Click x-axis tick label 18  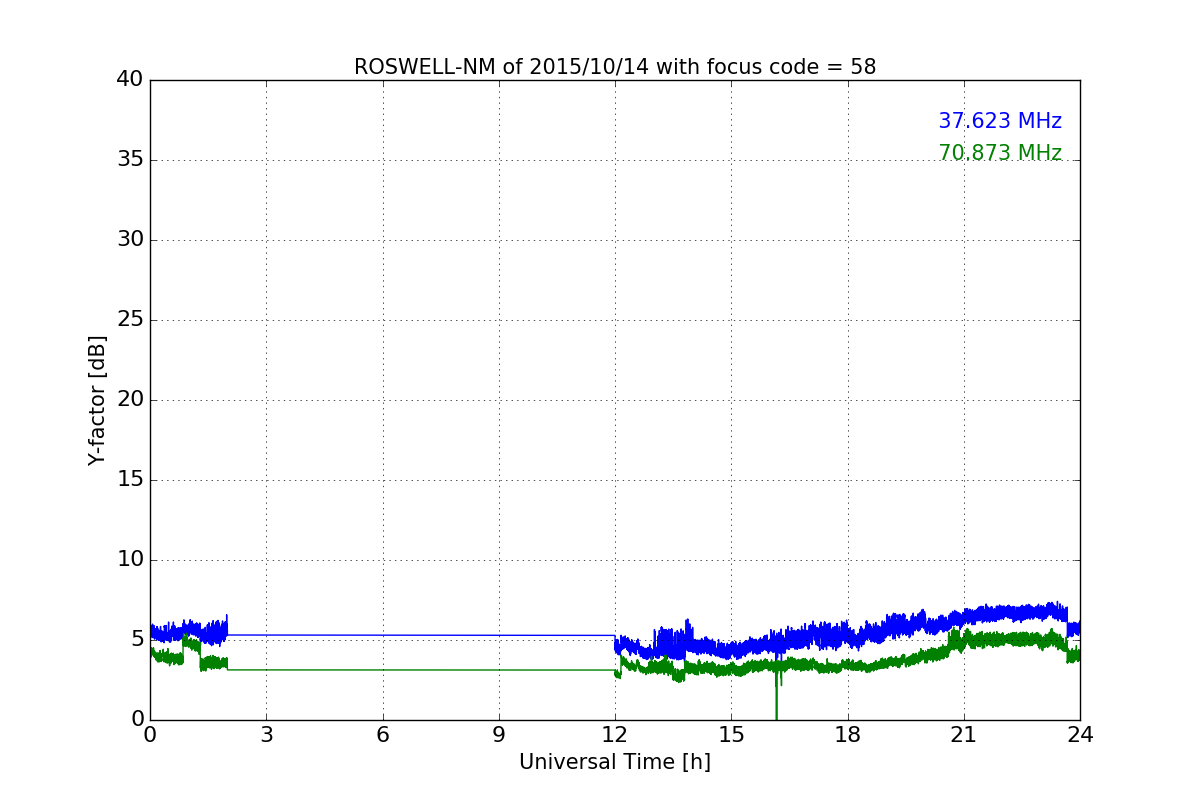click(848, 735)
